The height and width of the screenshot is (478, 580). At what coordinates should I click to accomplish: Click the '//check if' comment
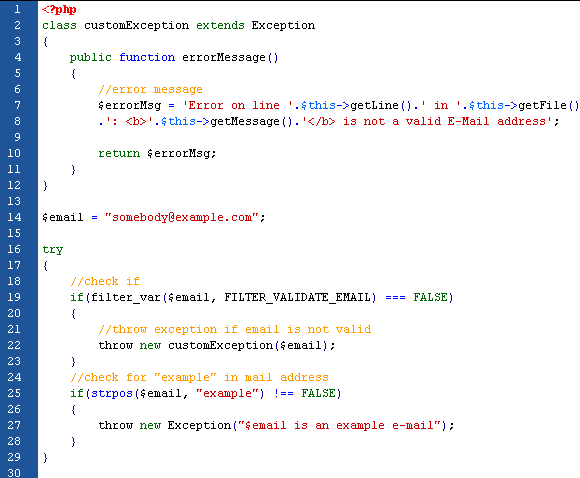pyautogui.click(x=105, y=281)
